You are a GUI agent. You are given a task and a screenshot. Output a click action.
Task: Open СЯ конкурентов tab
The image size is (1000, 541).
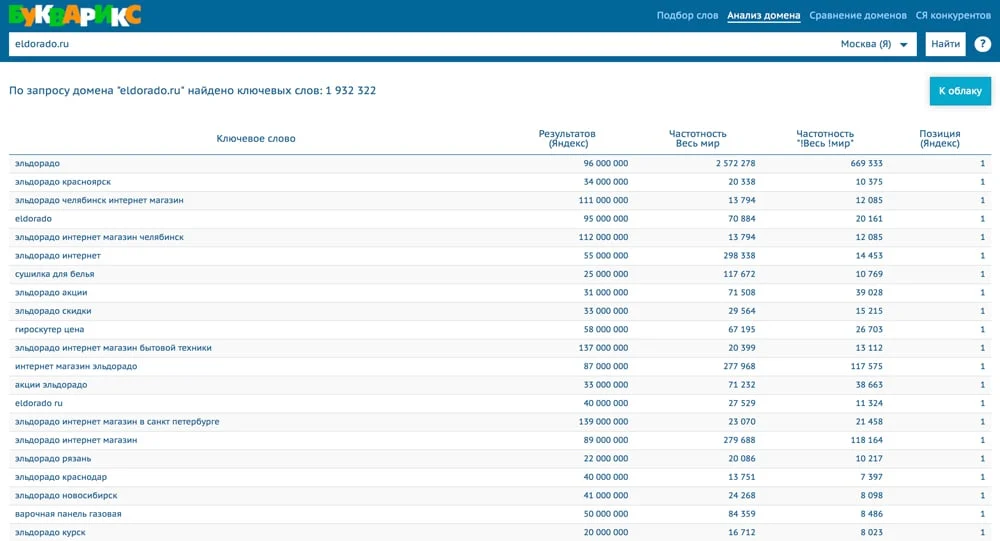point(953,15)
